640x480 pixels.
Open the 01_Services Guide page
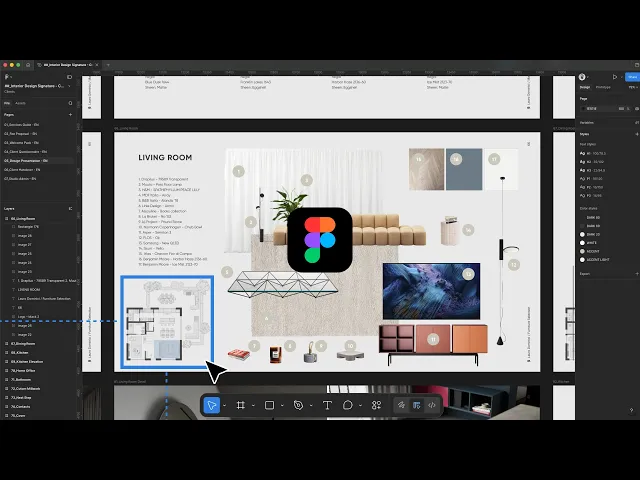[21, 125]
